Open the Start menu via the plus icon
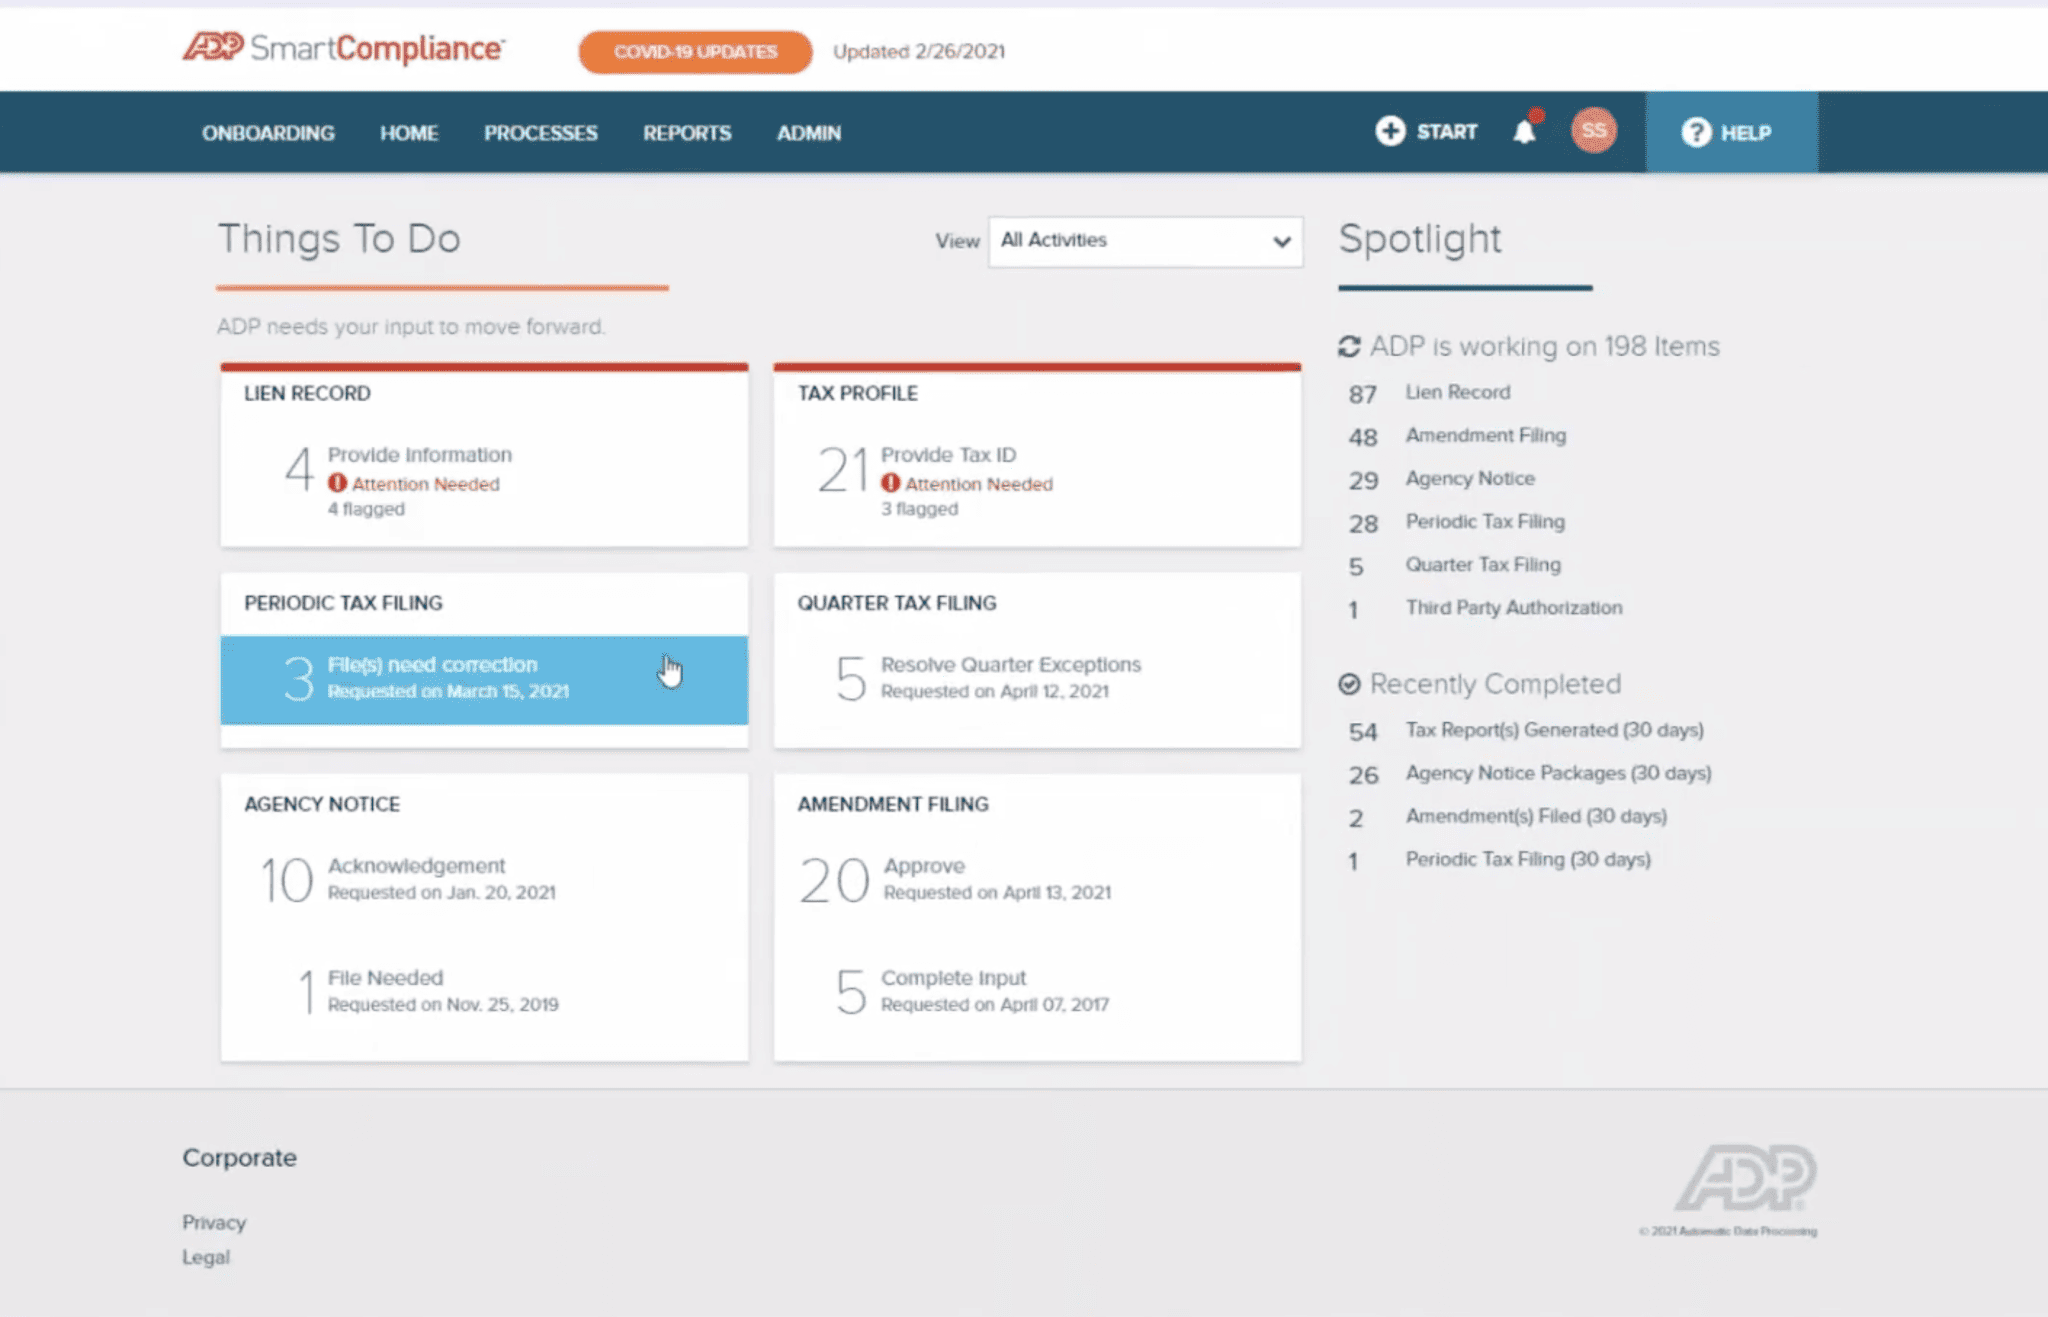Screen dimensions: 2048x1317 (x=1390, y=131)
